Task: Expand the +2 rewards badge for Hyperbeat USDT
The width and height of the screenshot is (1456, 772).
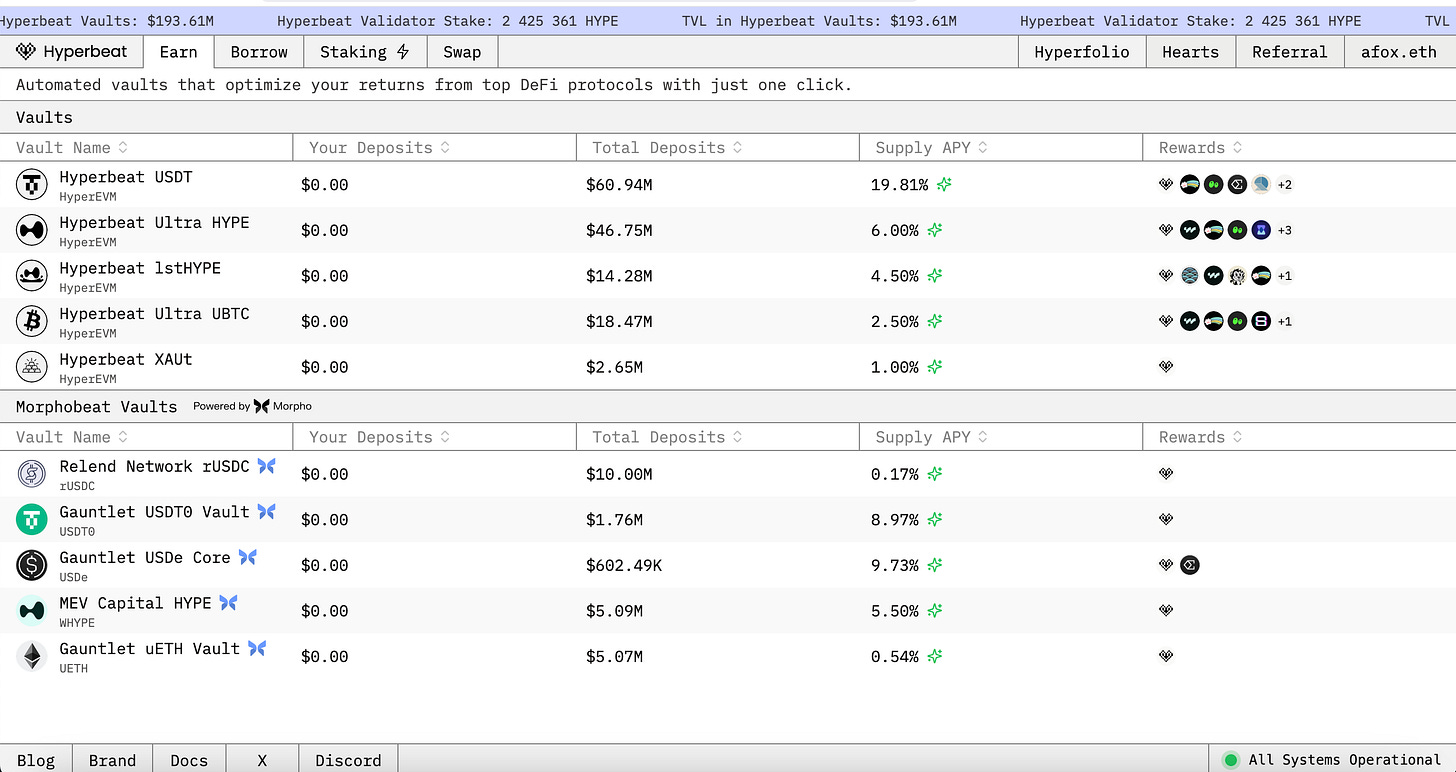Action: pos(1285,185)
